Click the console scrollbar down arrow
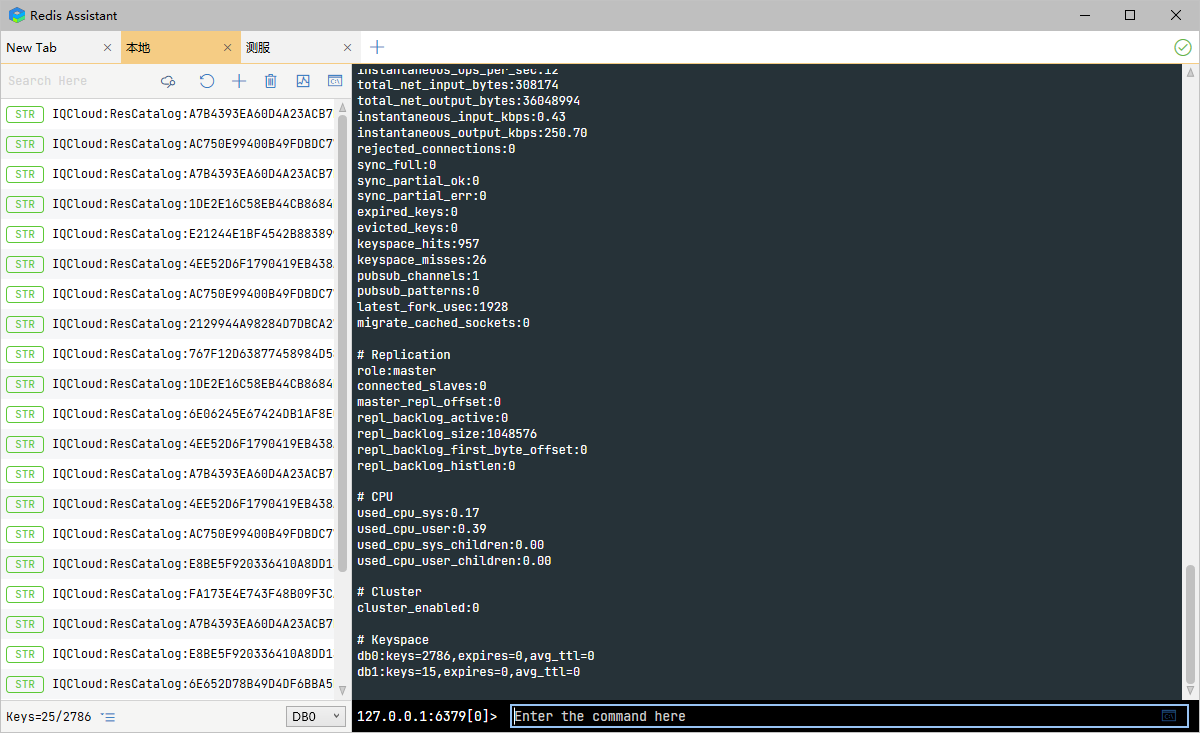Viewport: 1200px width, 733px height. pos(1190,692)
